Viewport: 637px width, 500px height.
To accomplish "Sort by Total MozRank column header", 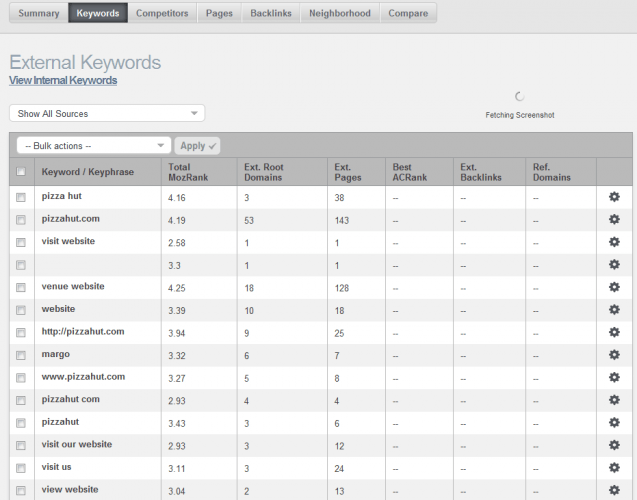I will 188,172.
